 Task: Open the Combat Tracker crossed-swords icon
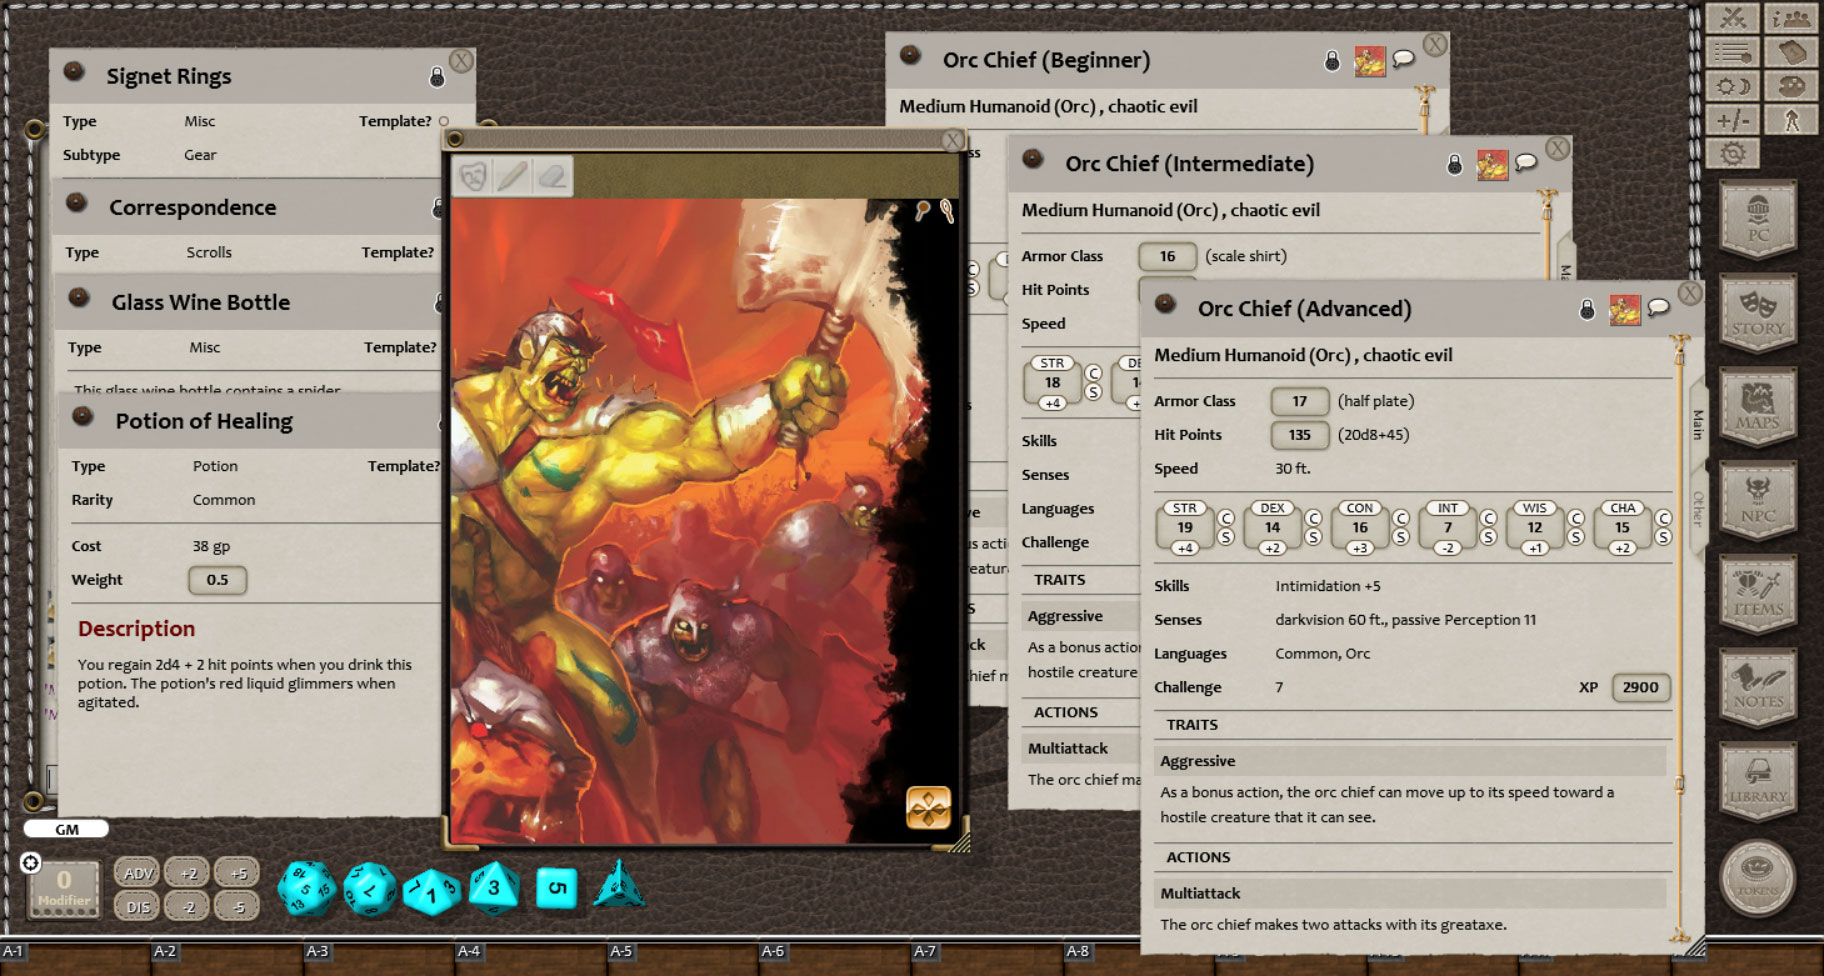[1732, 19]
